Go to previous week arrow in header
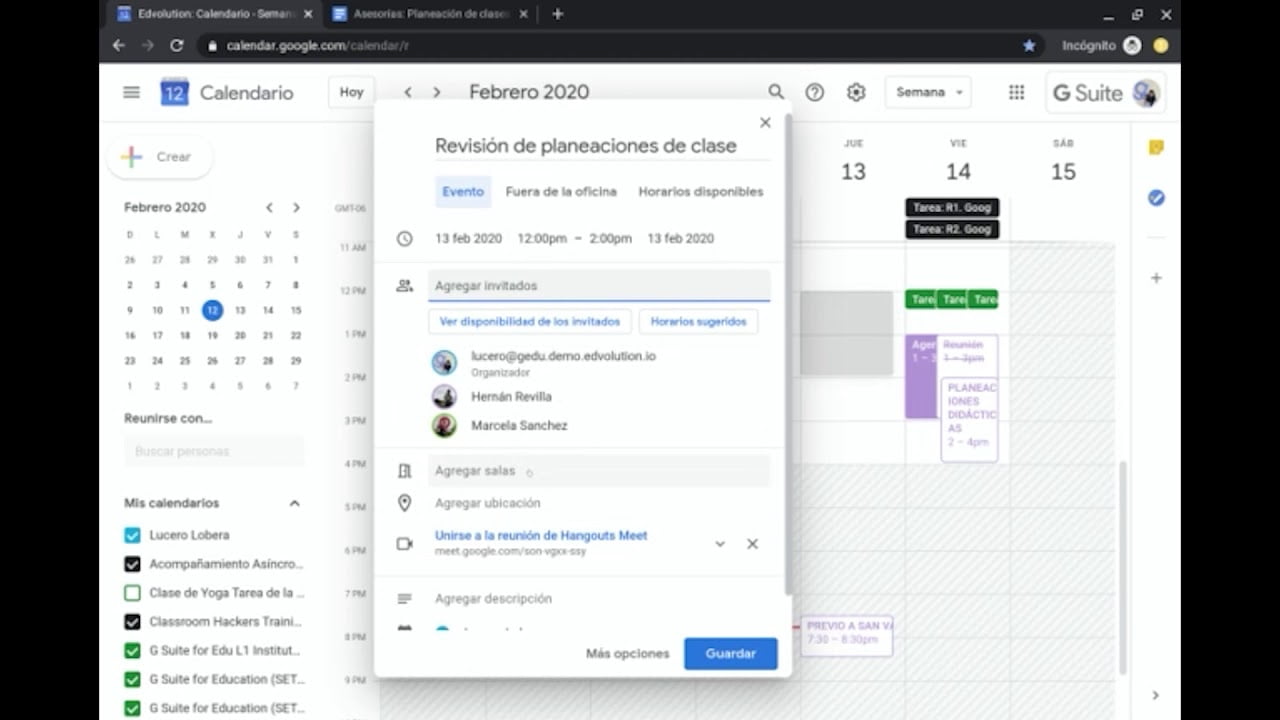Viewport: 1280px width, 720px height. coord(408,92)
